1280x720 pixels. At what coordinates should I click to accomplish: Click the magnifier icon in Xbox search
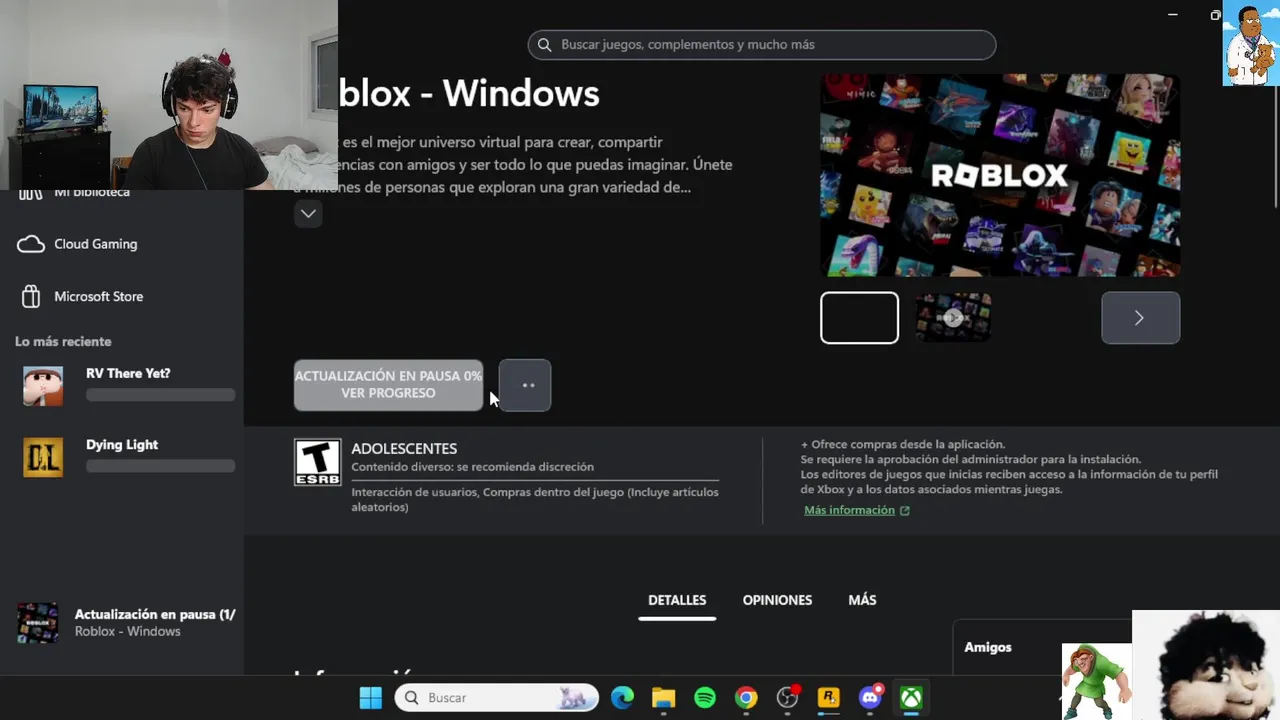click(545, 45)
